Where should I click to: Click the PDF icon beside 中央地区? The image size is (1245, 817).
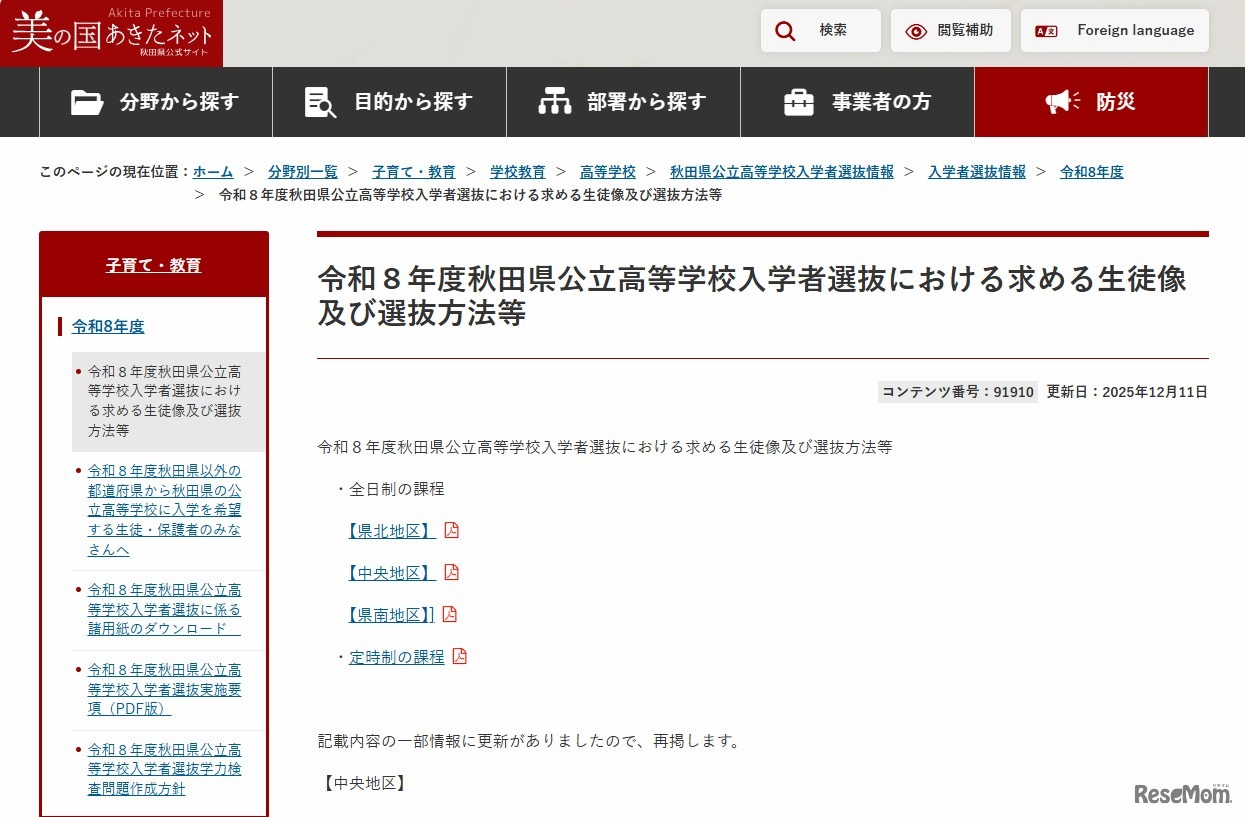click(451, 572)
